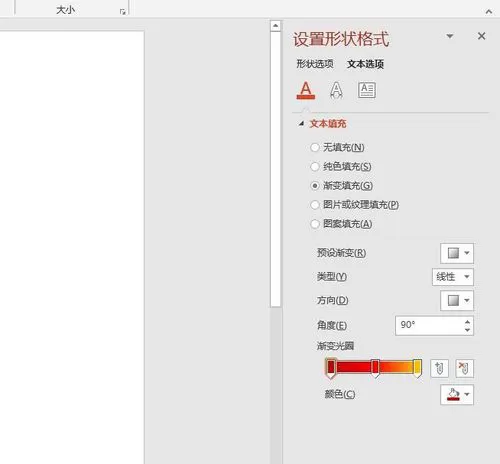This screenshot has height=464, width=500.
Task: Open the 颜色(C) fill color picker
Action: pyautogui.click(x=457, y=395)
